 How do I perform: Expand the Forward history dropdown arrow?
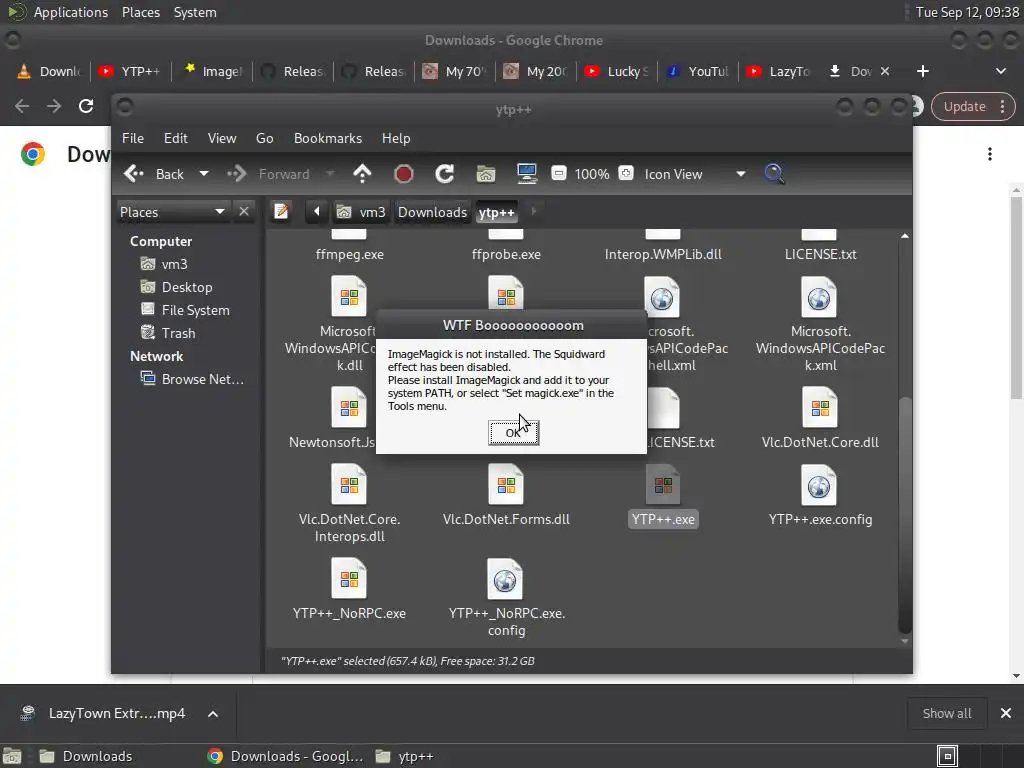pyautogui.click(x=330, y=174)
